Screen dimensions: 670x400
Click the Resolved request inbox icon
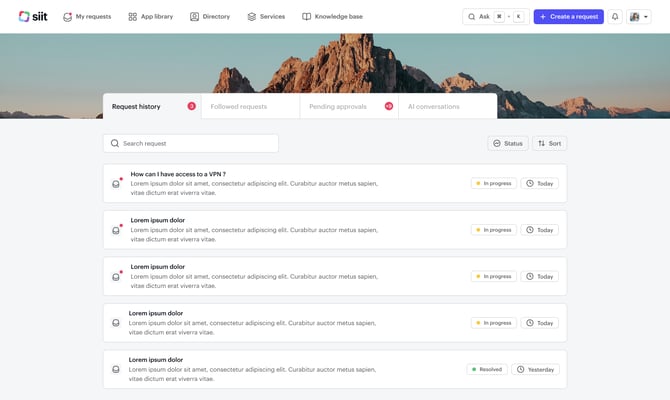point(116,369)
